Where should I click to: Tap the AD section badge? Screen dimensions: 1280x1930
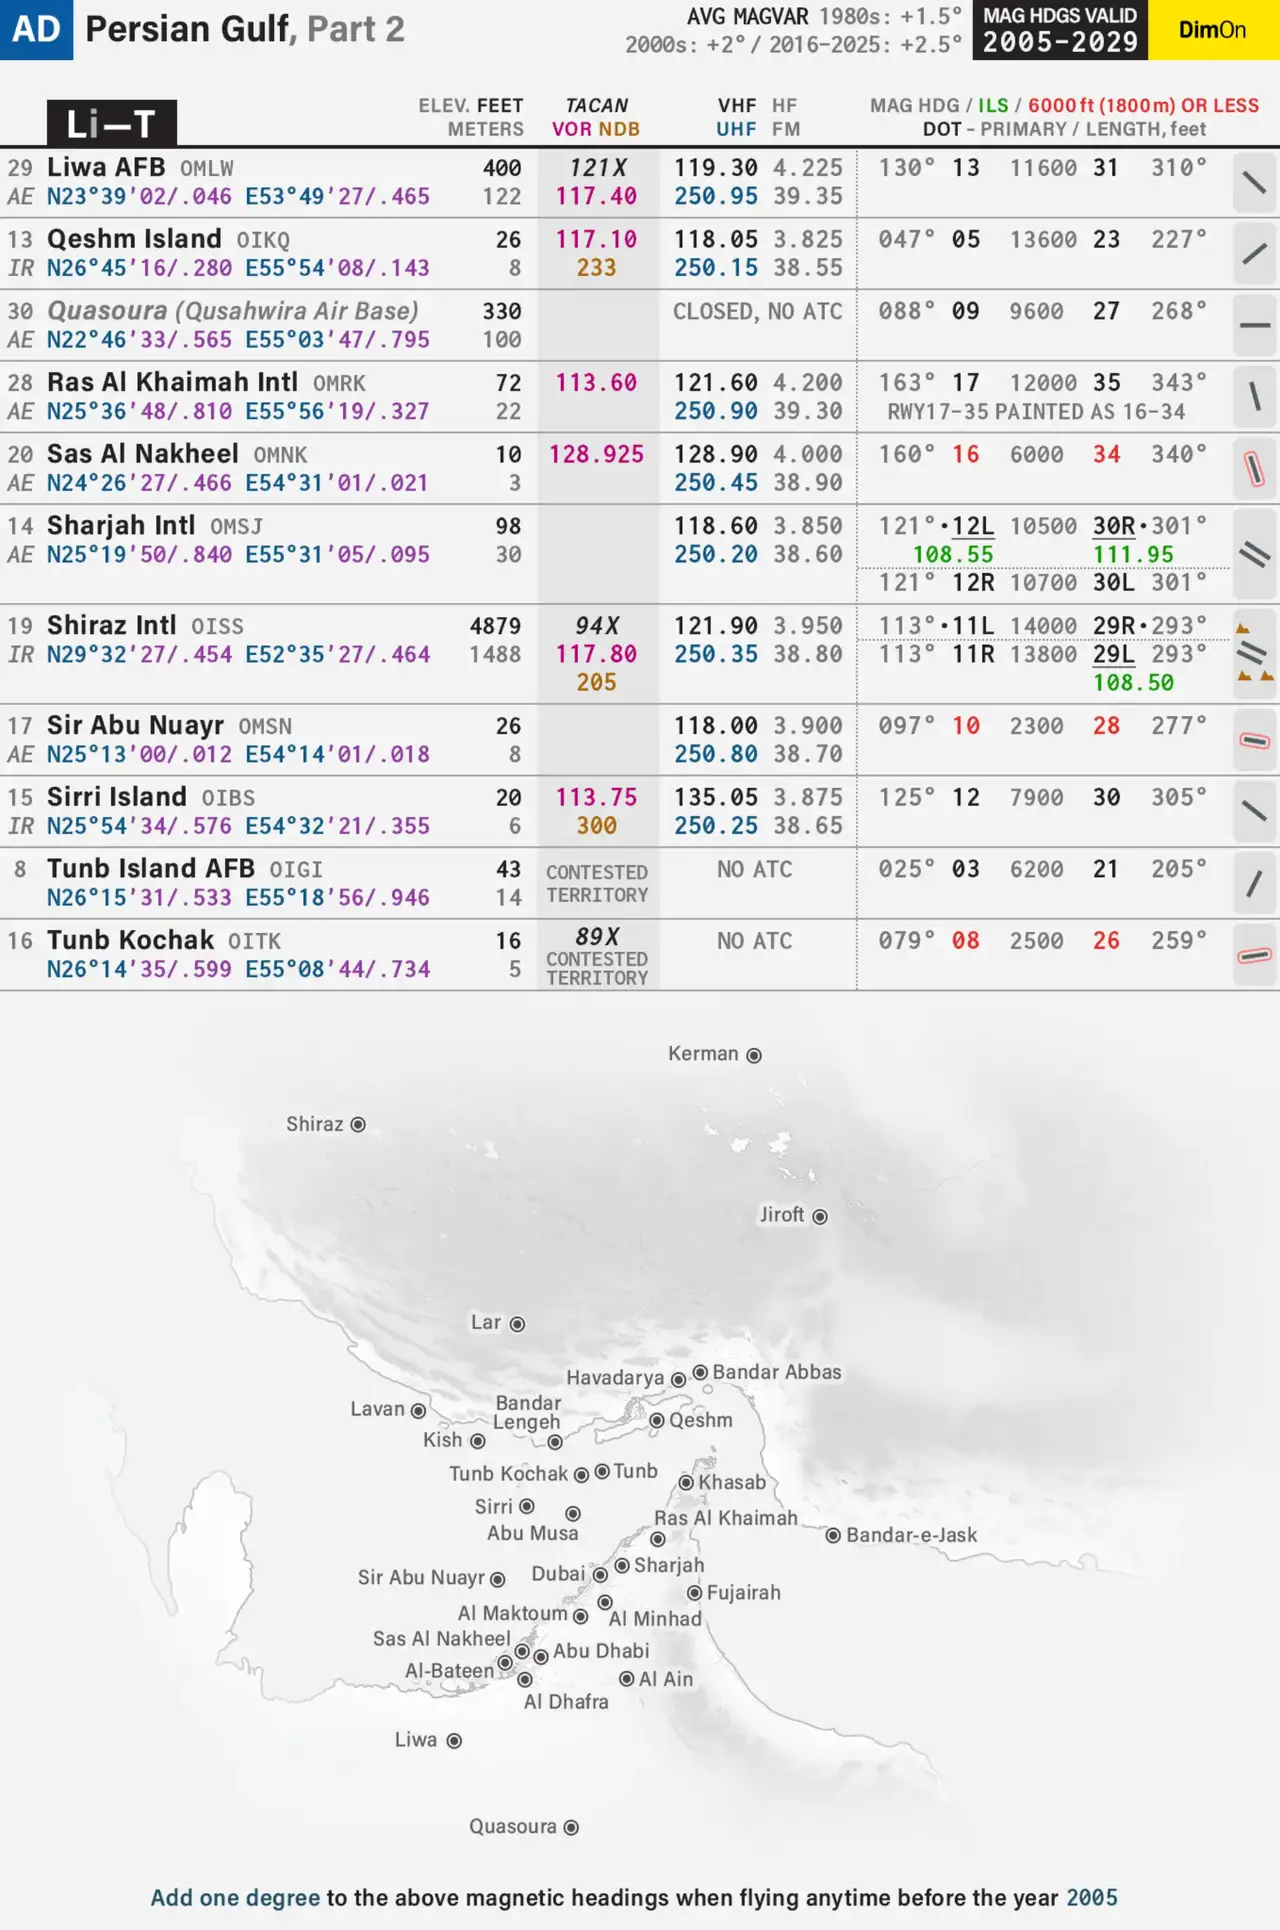(36, 30)
